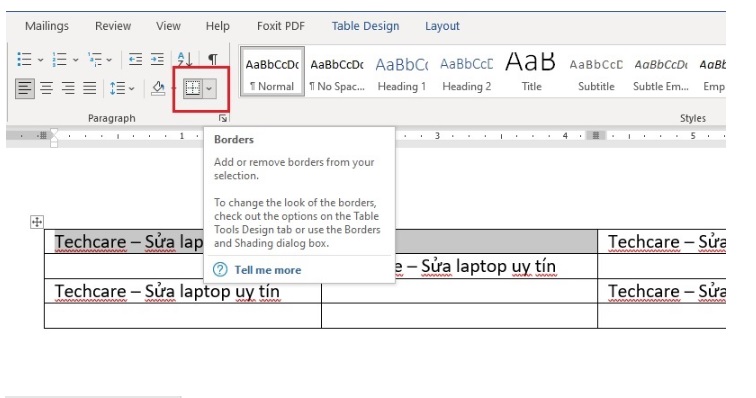
Task: Toggle show paragraph marks
Action: coord(213,59)
